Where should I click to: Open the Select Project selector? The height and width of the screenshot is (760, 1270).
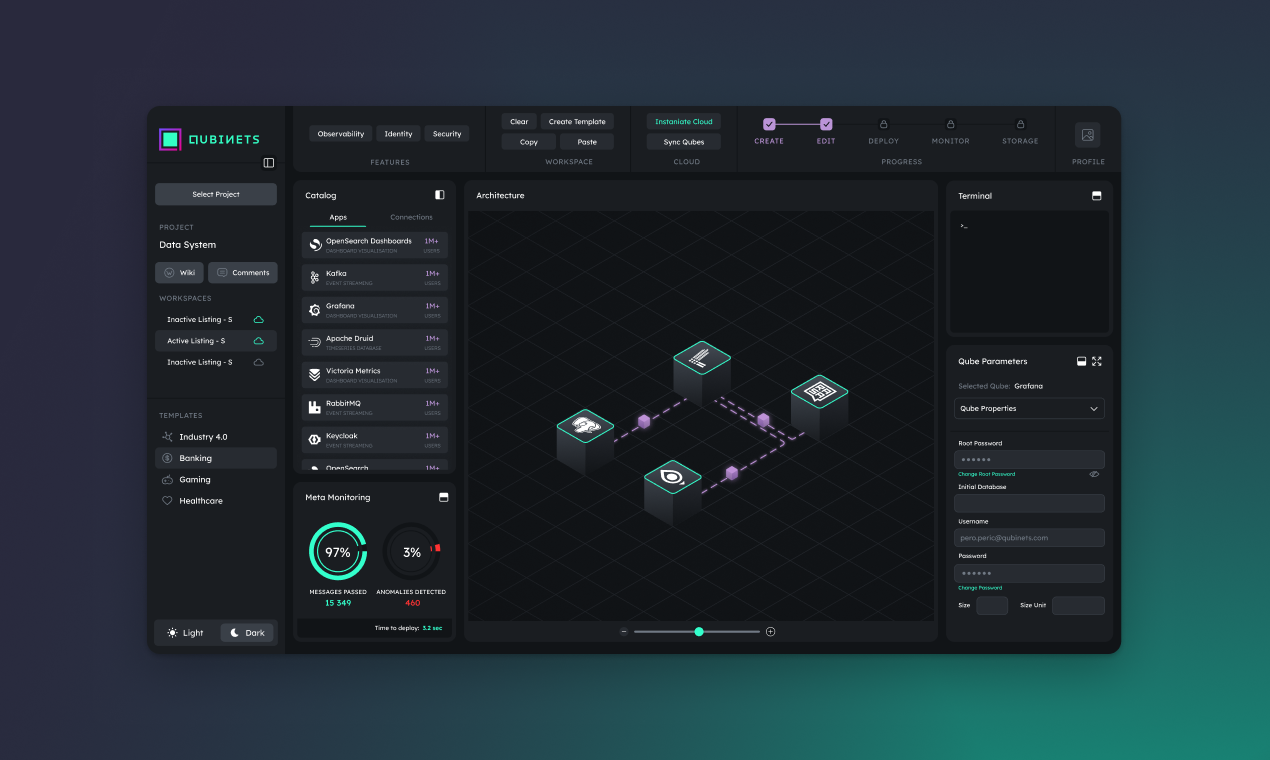click(216, 194)
